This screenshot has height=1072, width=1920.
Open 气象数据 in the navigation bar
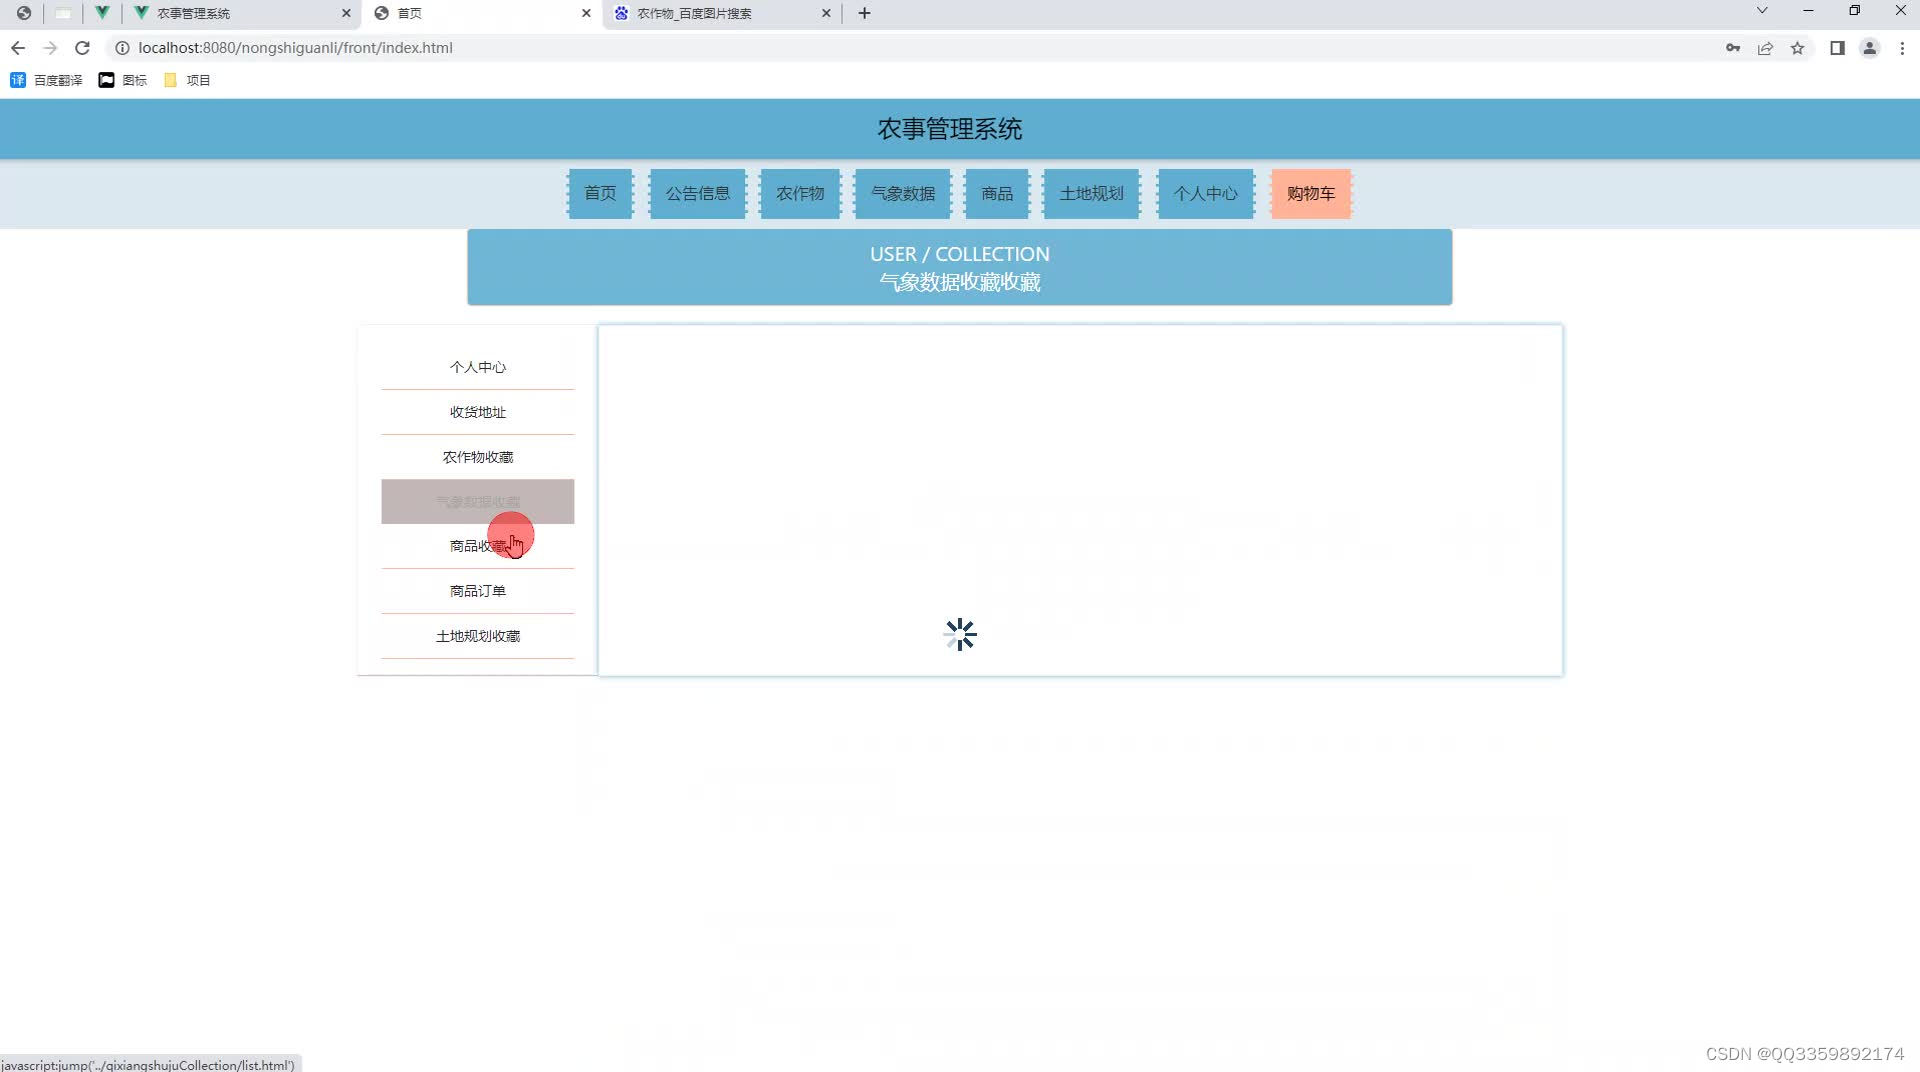coord(903,194)
